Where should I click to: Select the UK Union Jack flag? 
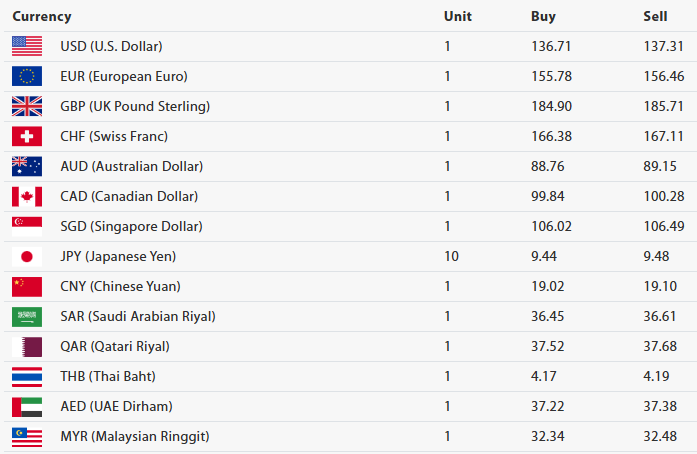(27, 106)
